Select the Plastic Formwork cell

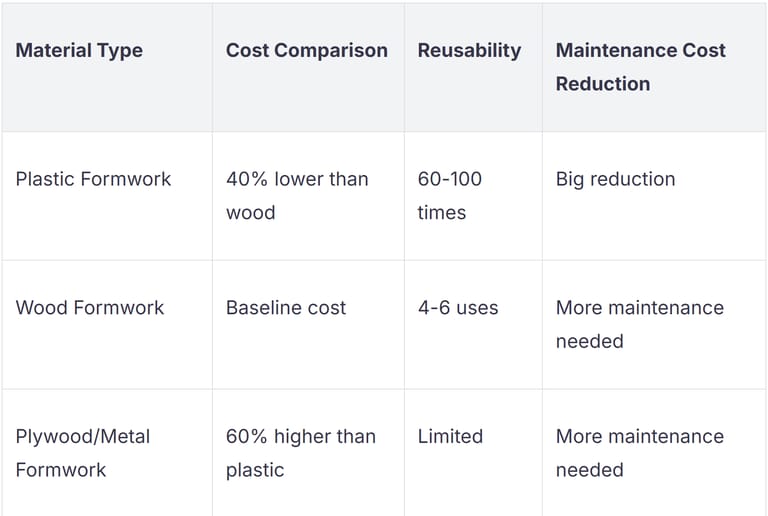pos(93,179)
